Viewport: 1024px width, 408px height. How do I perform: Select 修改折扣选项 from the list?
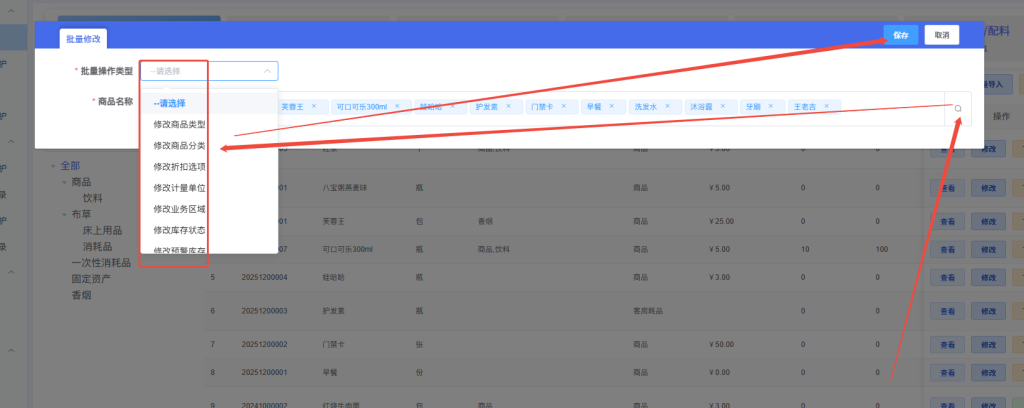click(209, 166)
